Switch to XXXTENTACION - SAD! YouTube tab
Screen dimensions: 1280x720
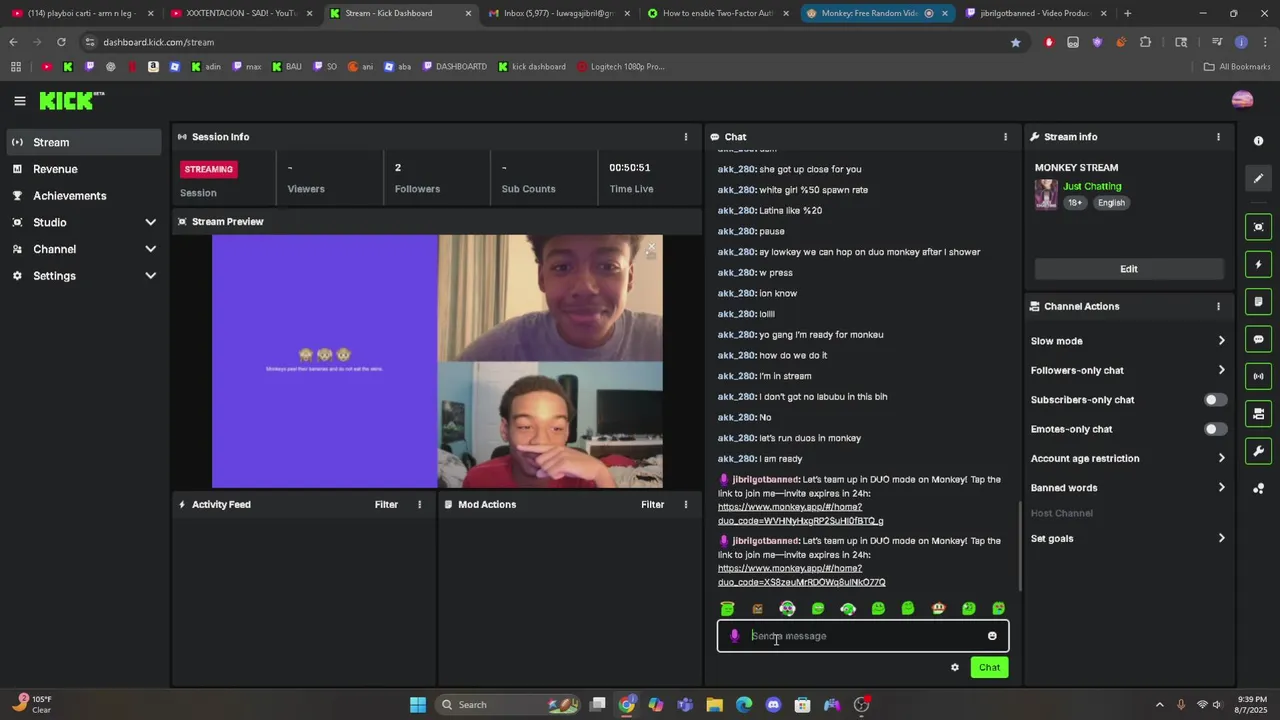click(x=240, y=13)
